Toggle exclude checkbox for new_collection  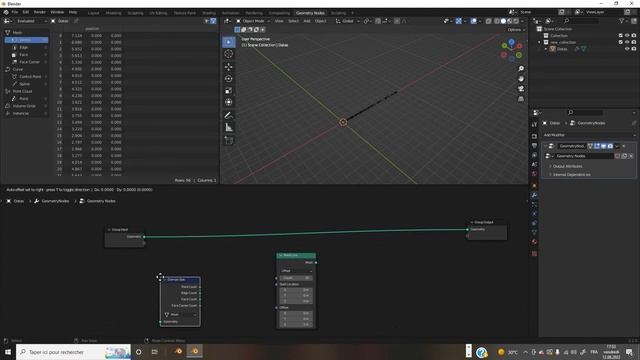pos(620,42)
